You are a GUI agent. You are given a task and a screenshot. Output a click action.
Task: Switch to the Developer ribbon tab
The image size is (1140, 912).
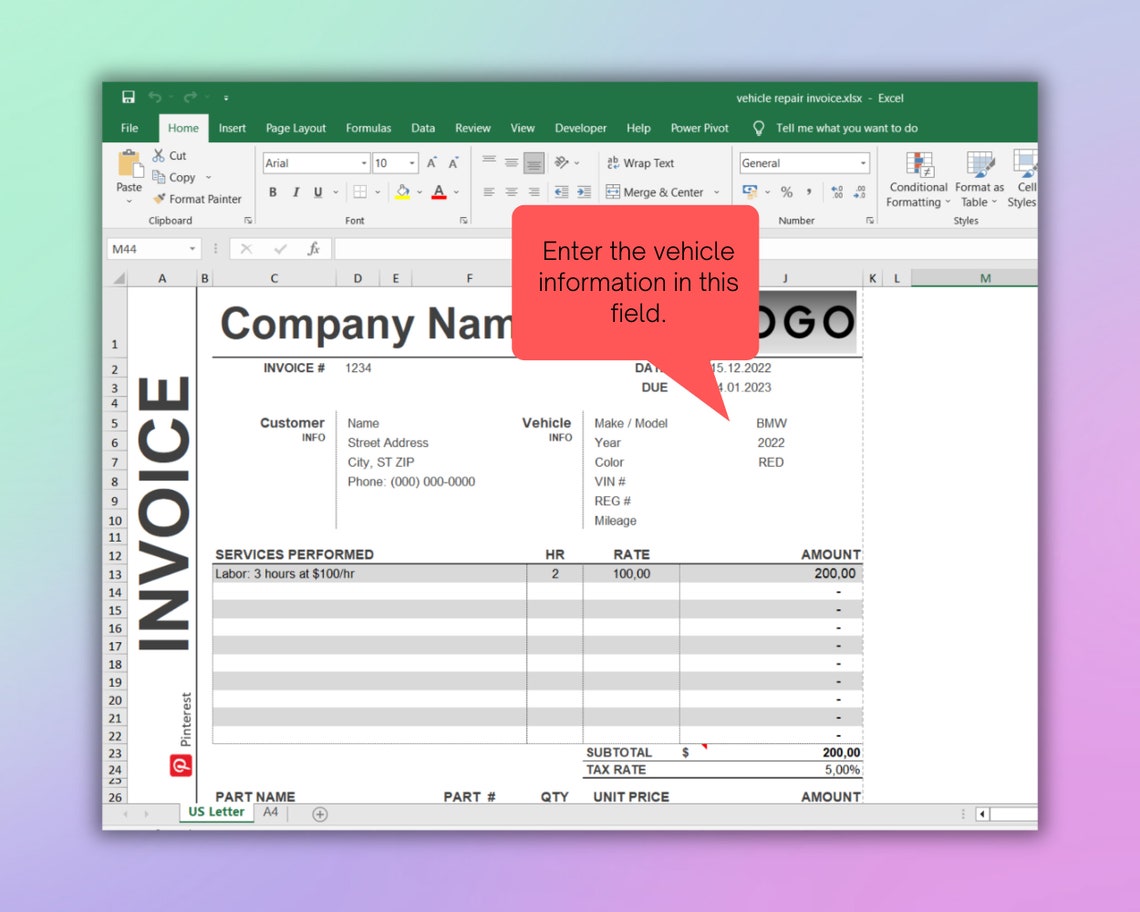click(580, 128)
